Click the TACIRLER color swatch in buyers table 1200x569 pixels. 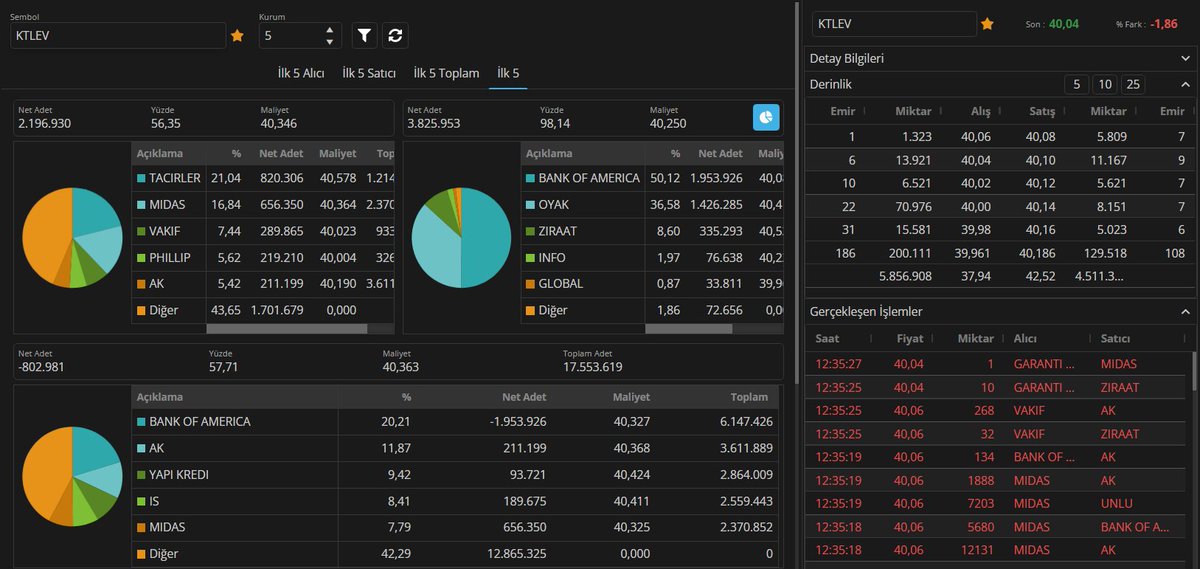point(142,178)
